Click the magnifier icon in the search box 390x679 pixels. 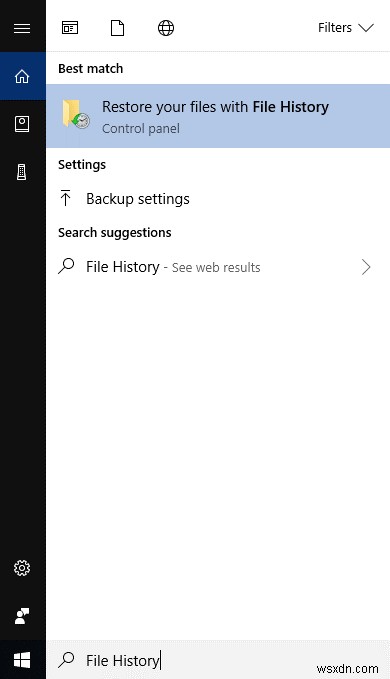66,660
